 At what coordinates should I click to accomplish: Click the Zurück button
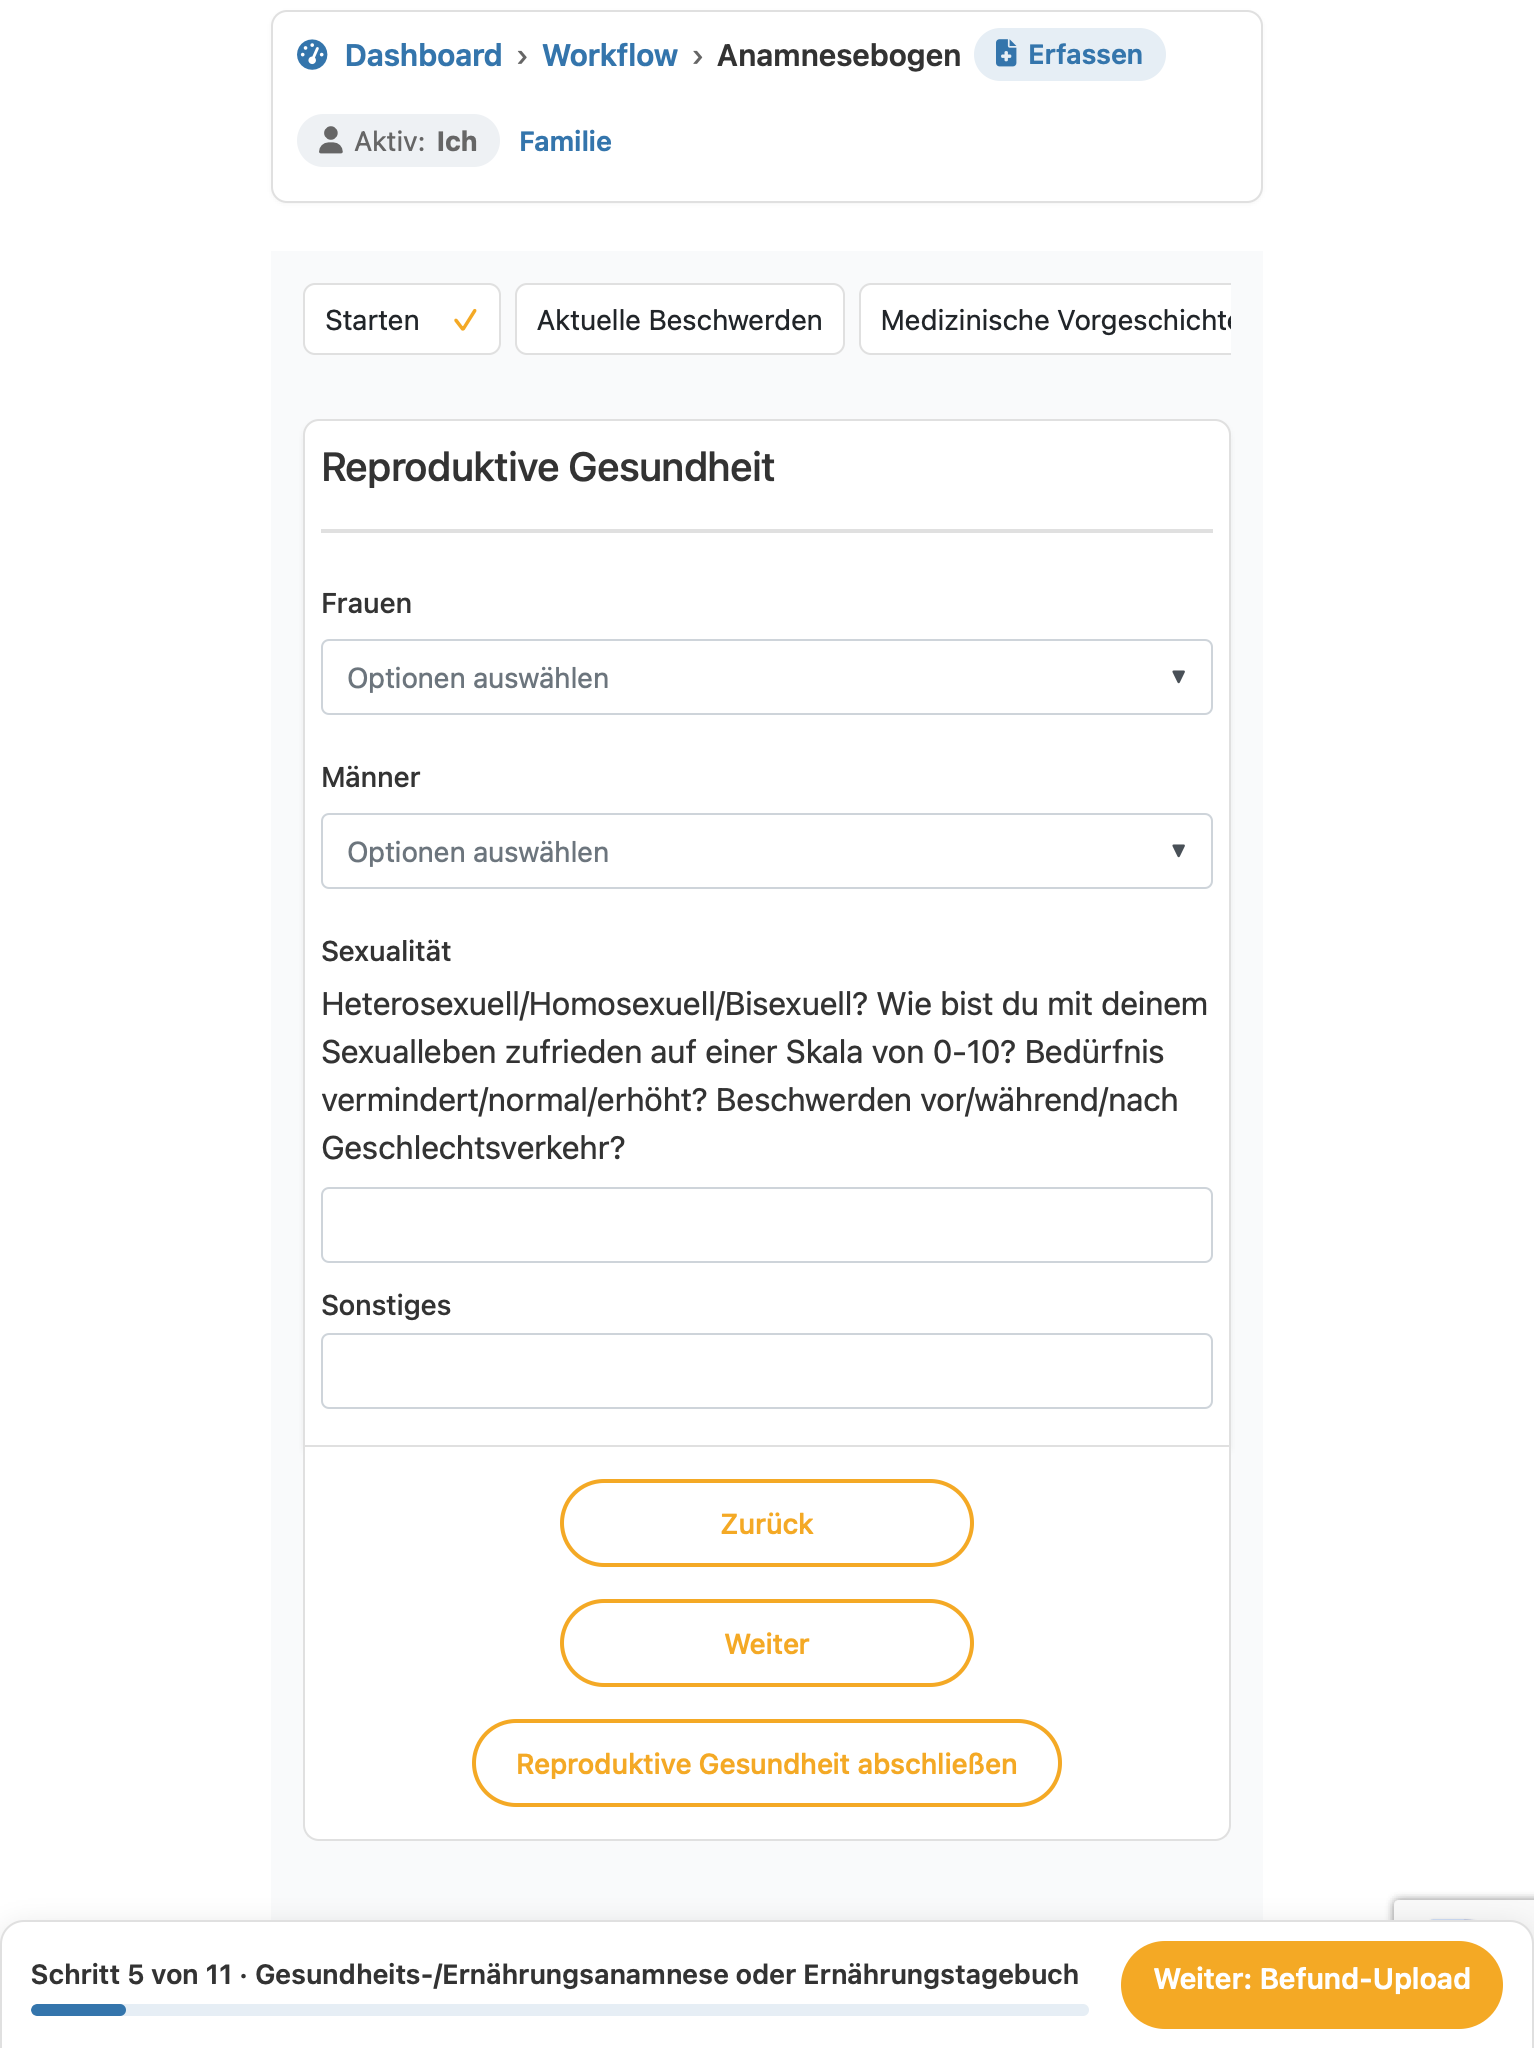pos(767,1523)
